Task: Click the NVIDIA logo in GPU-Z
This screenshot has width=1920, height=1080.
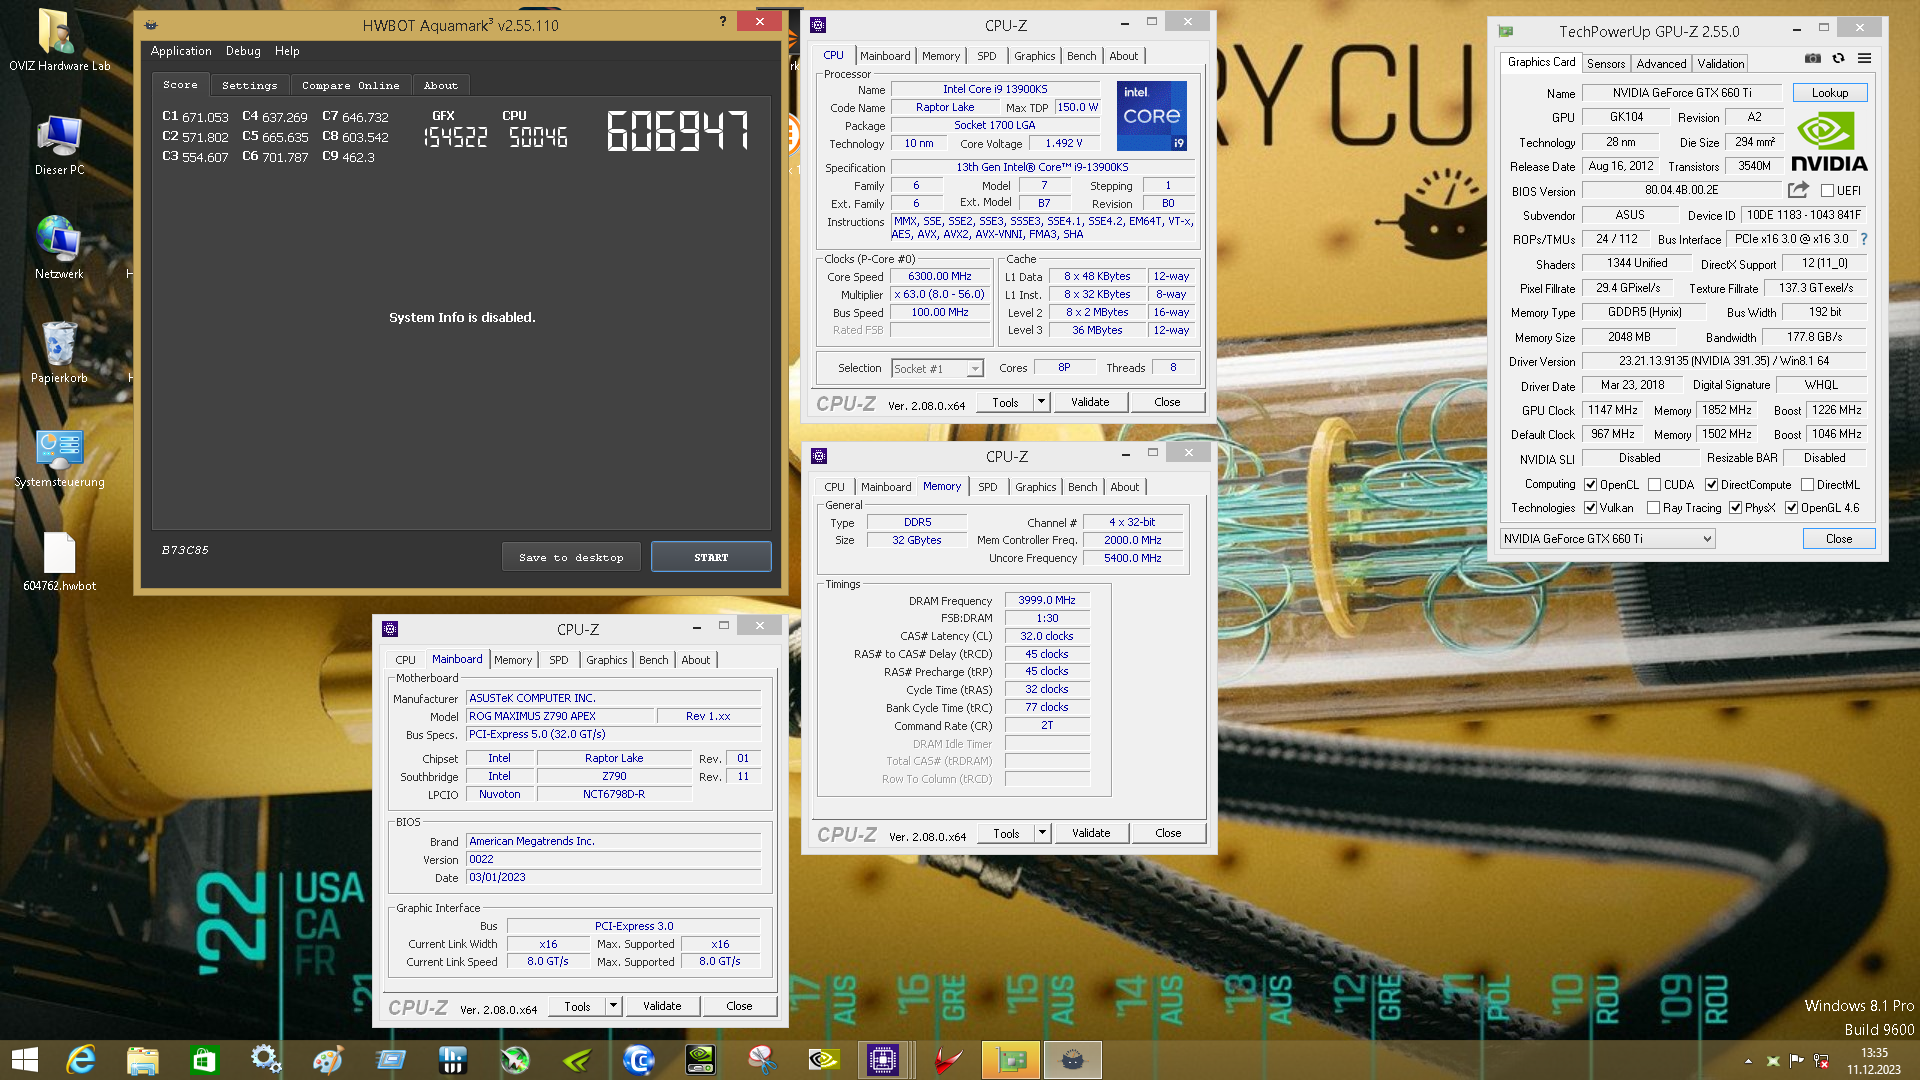Action: 1828,142
